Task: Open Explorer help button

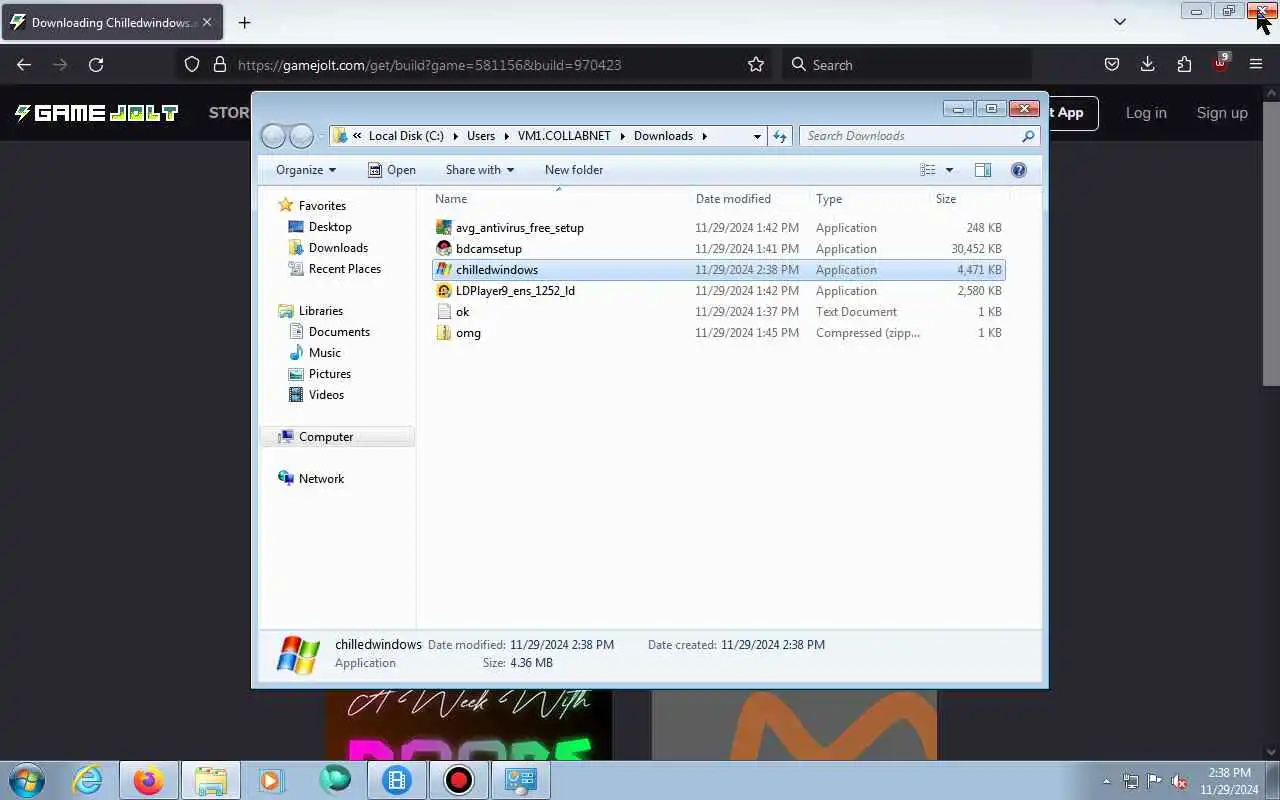Action: 1019,170
